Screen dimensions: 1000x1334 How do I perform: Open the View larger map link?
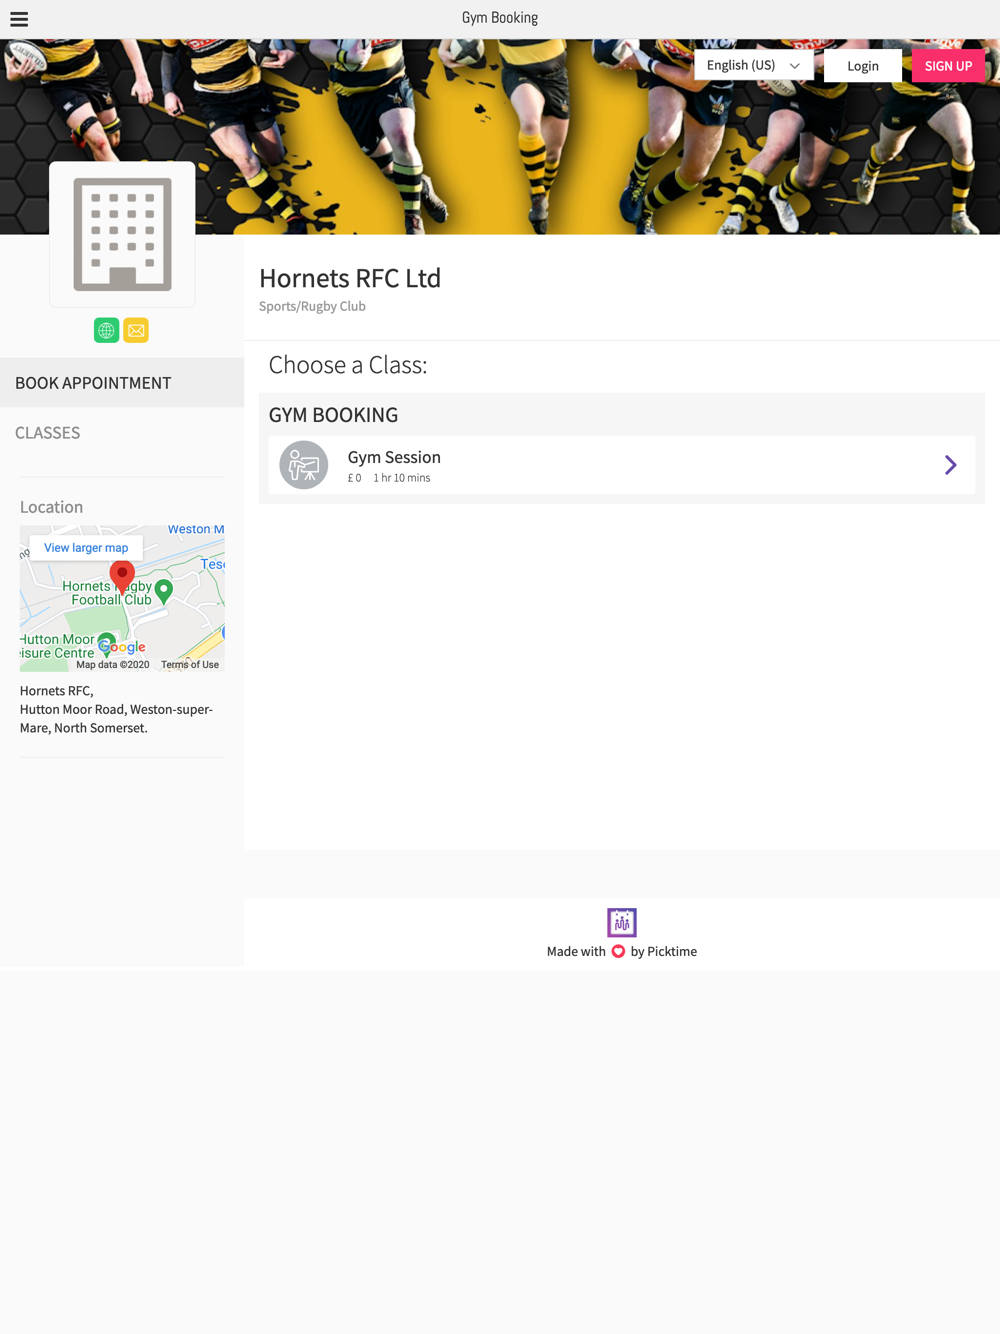[x=86, y=548]
